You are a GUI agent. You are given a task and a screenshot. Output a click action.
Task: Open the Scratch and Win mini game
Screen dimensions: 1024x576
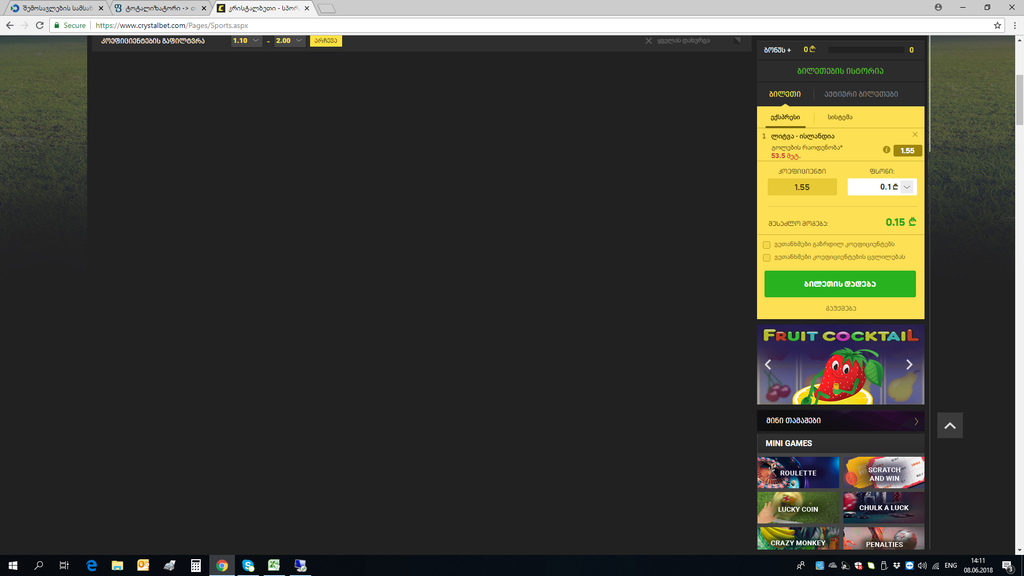(884, 473)
